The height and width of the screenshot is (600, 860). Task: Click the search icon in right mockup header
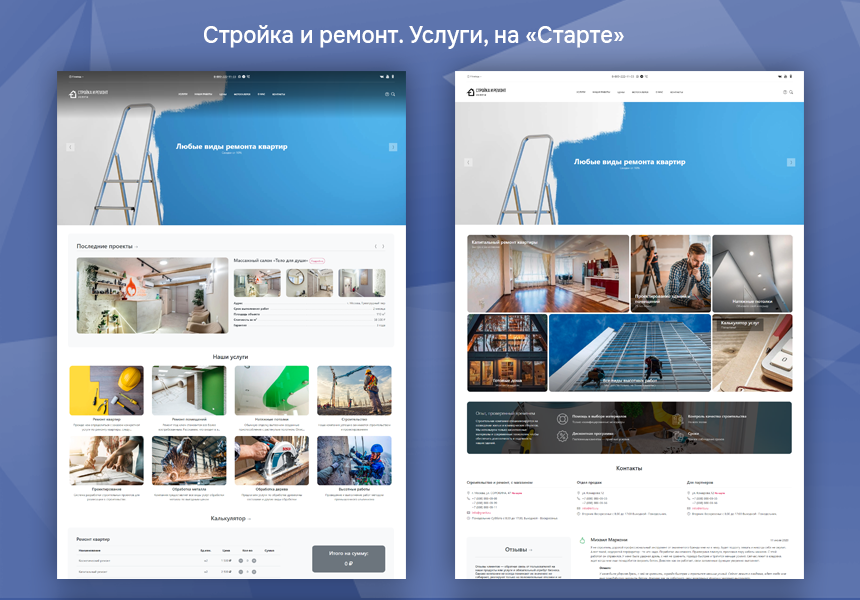pyautogui.click(x=791, y=92)
